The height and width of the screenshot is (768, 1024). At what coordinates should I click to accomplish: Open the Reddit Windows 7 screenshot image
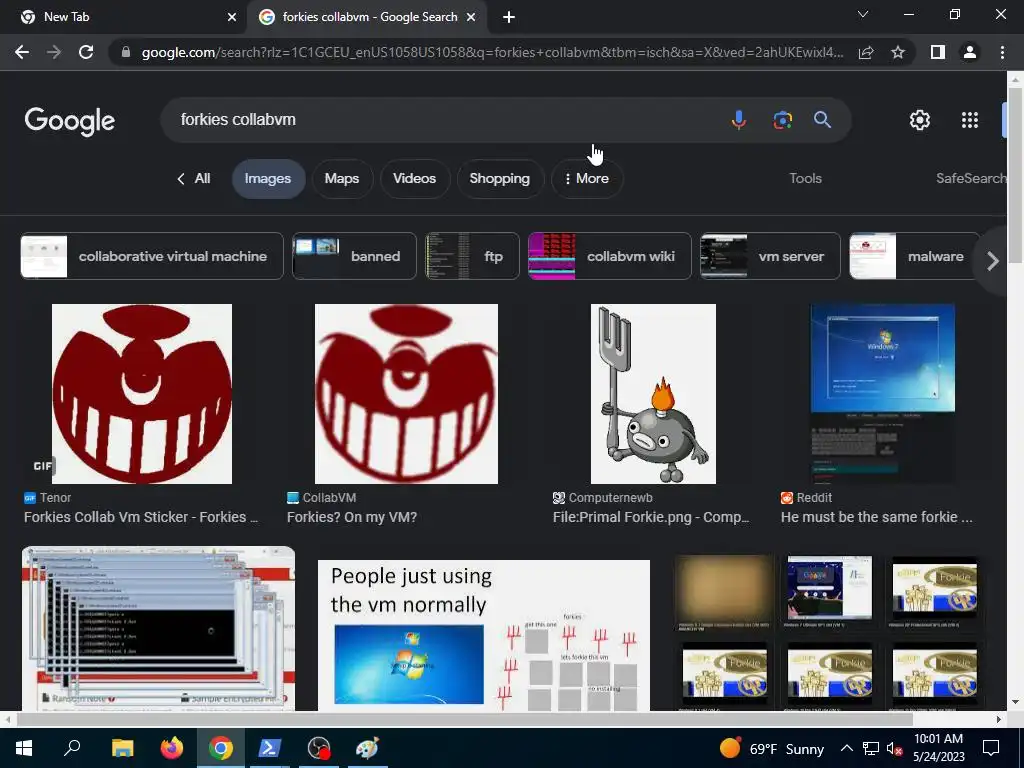click(882, 394)
